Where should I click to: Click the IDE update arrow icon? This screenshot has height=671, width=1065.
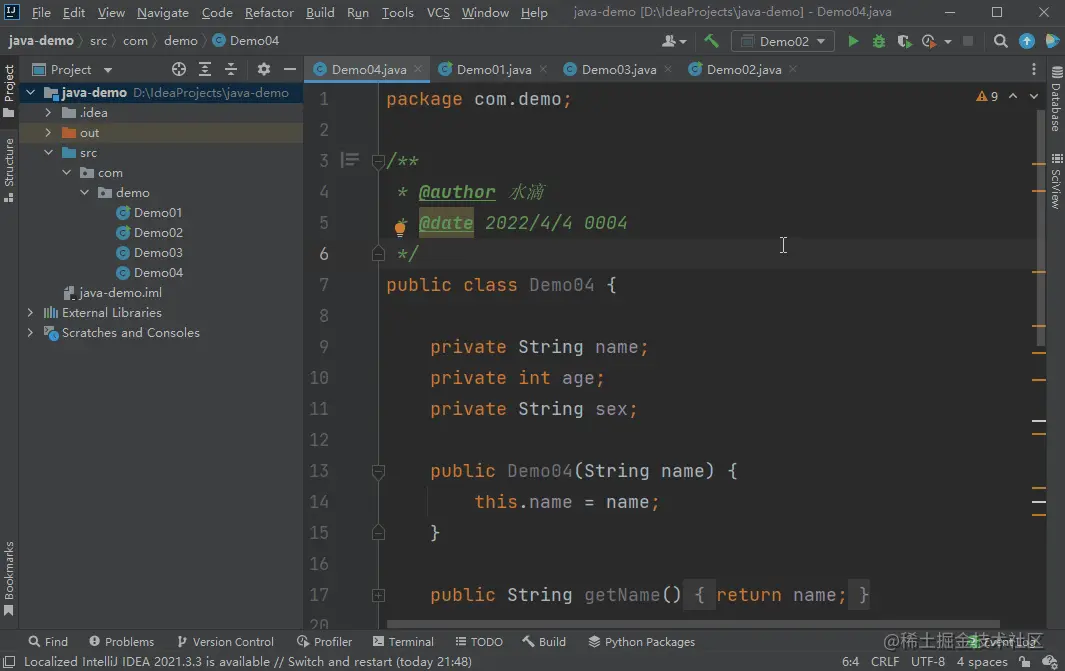click(x=1027, y=41)
